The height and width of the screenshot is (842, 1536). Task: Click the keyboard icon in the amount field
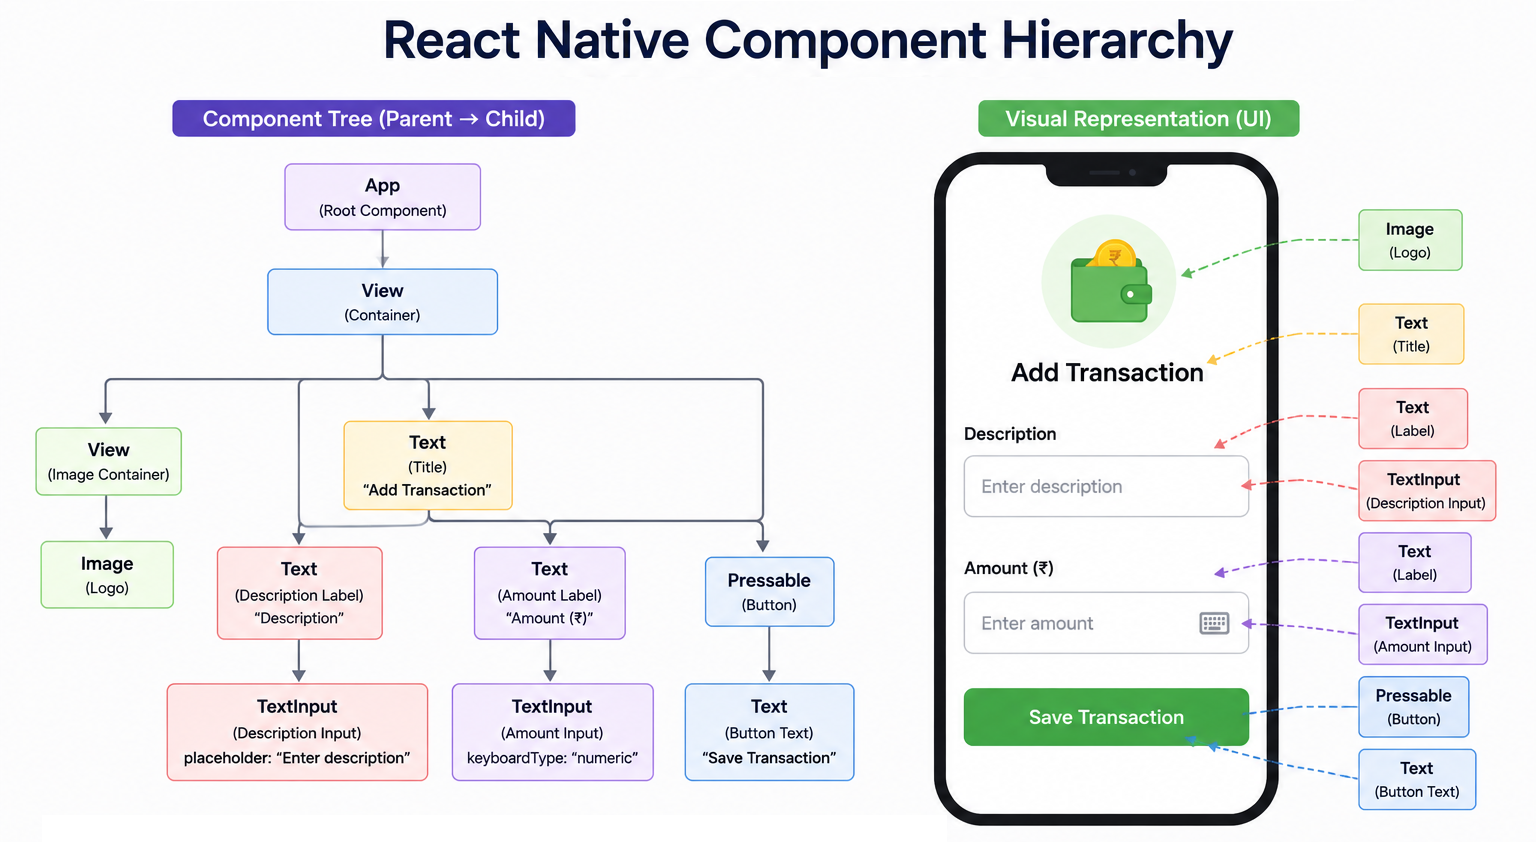coord(1214,624)
